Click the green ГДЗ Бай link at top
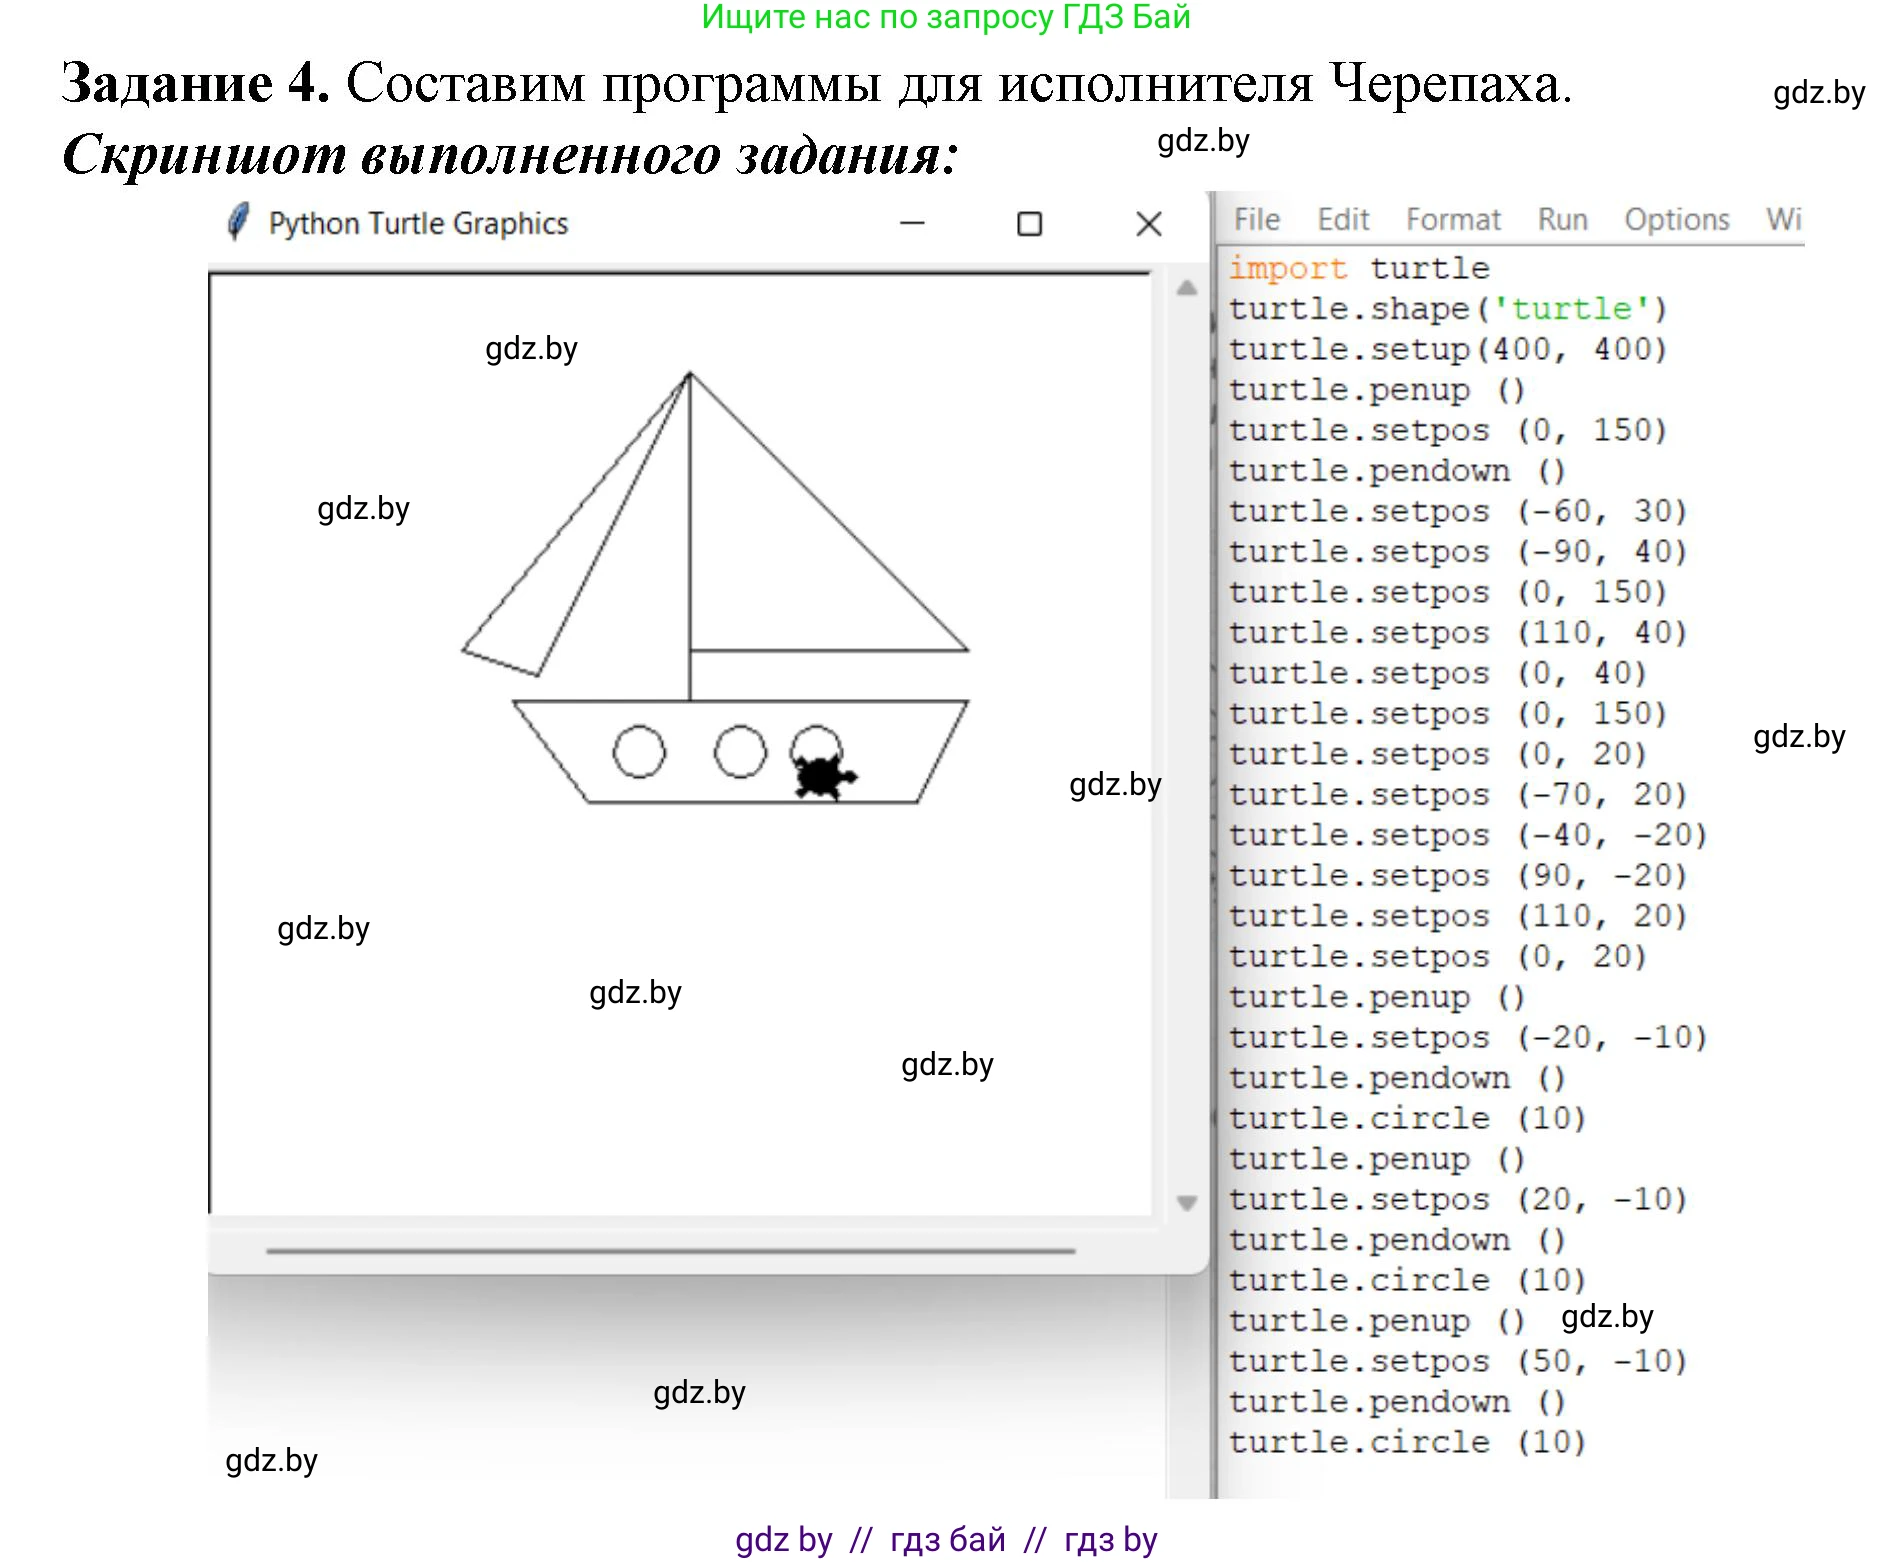The image size is (1895, 1562). [x=945, y=18]
